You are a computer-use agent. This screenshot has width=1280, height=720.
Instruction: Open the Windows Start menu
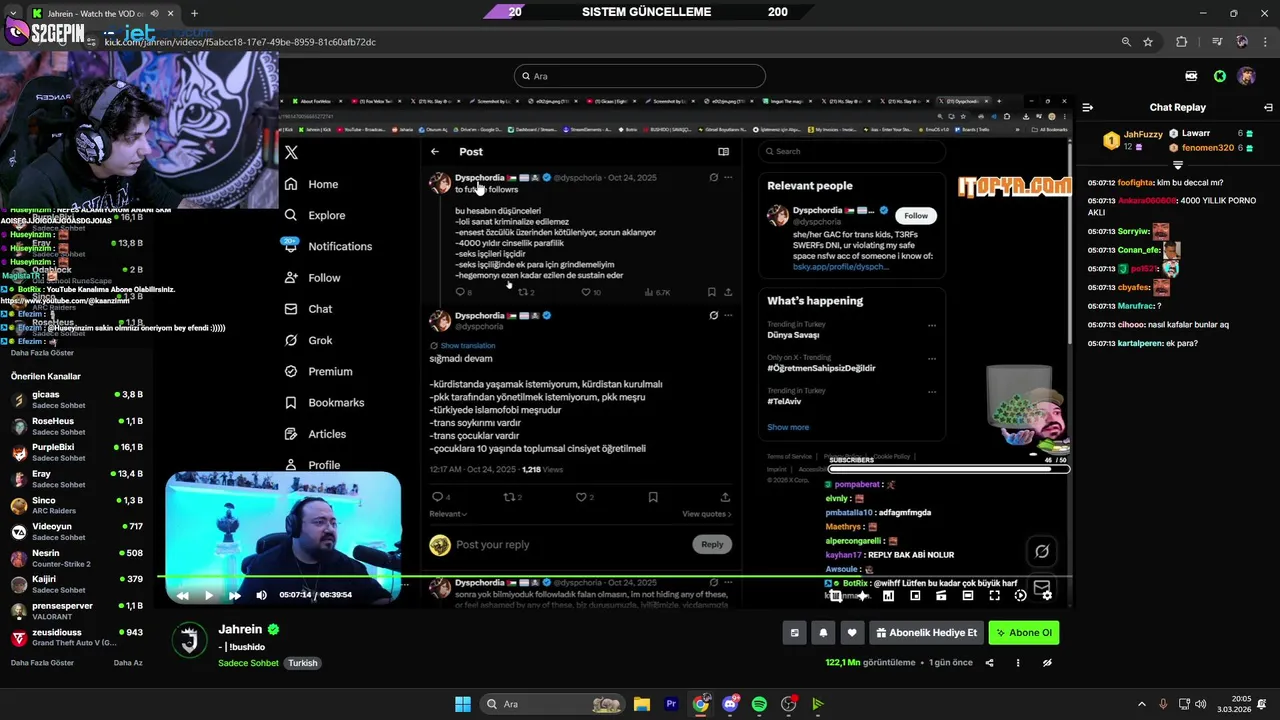coord(463,704)
